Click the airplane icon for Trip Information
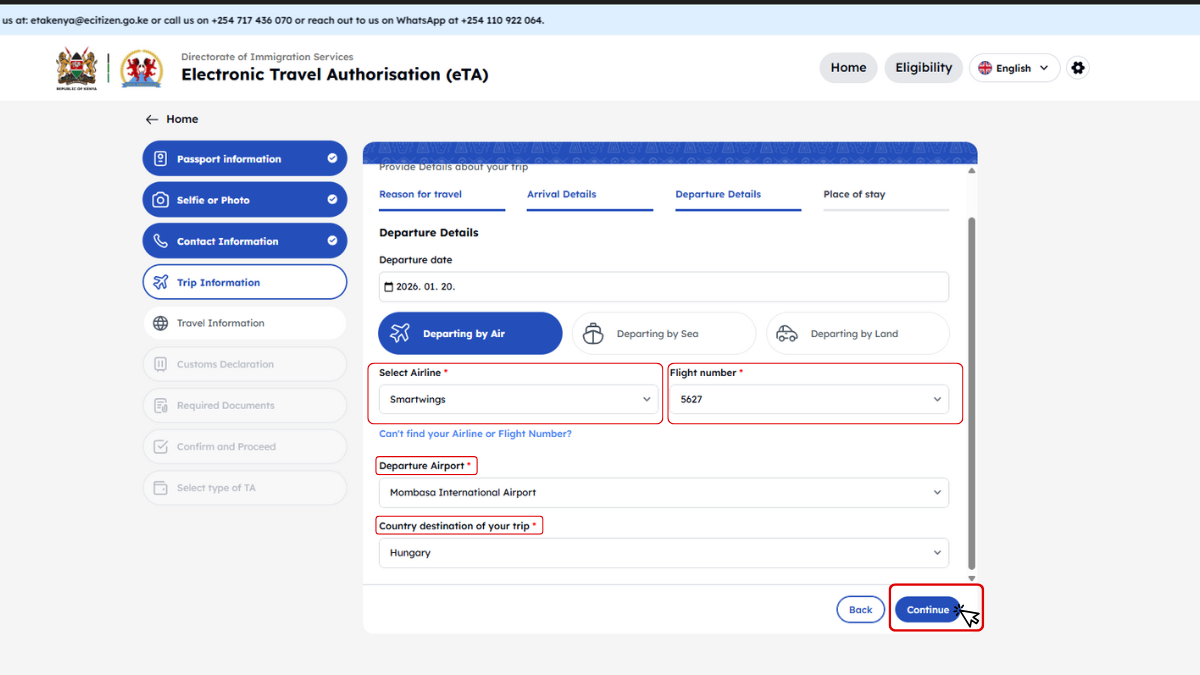 160,282
